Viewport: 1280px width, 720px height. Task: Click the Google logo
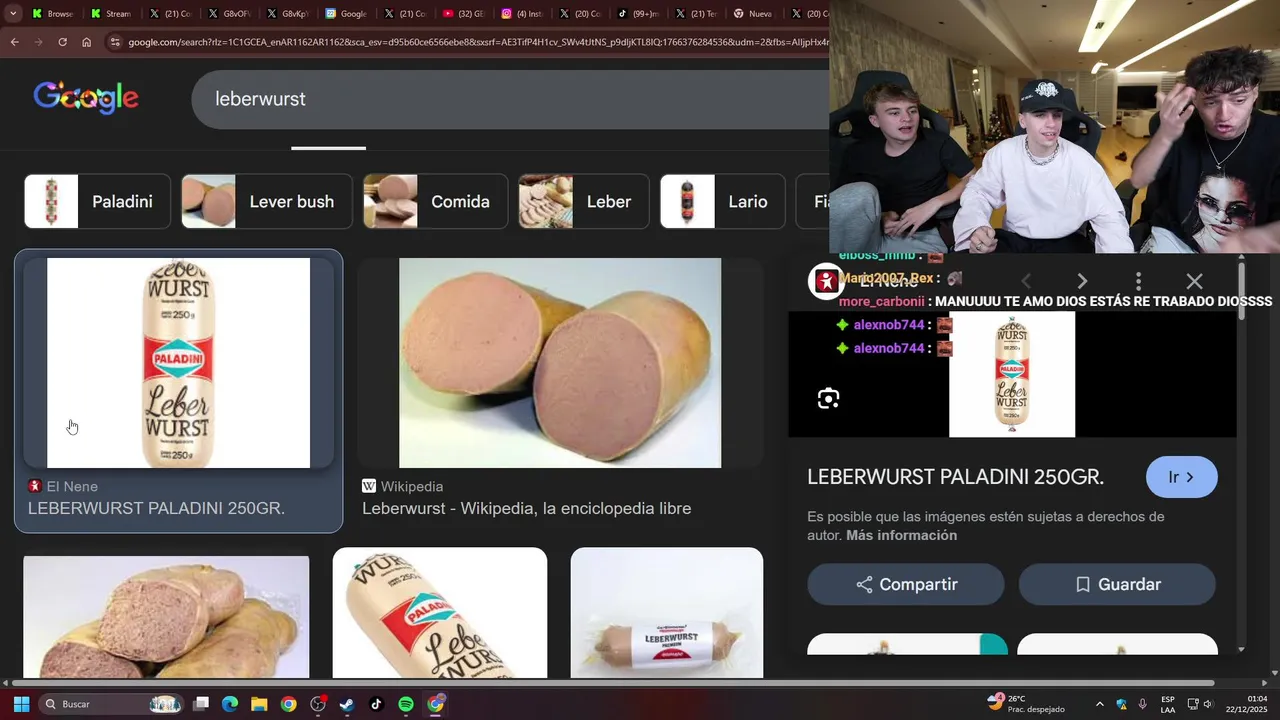[86, 98]
